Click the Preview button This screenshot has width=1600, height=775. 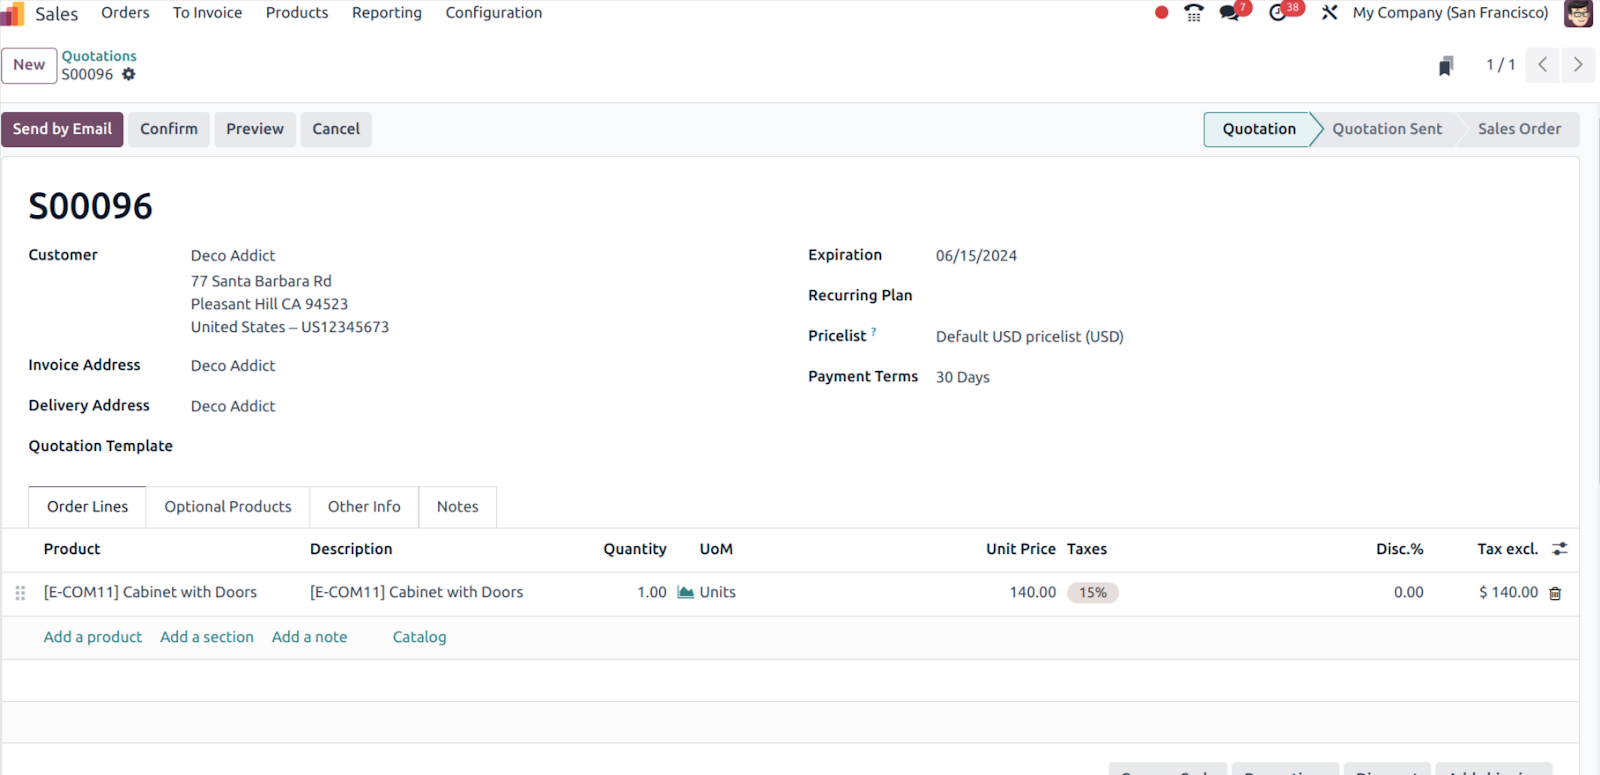(255, 129)
